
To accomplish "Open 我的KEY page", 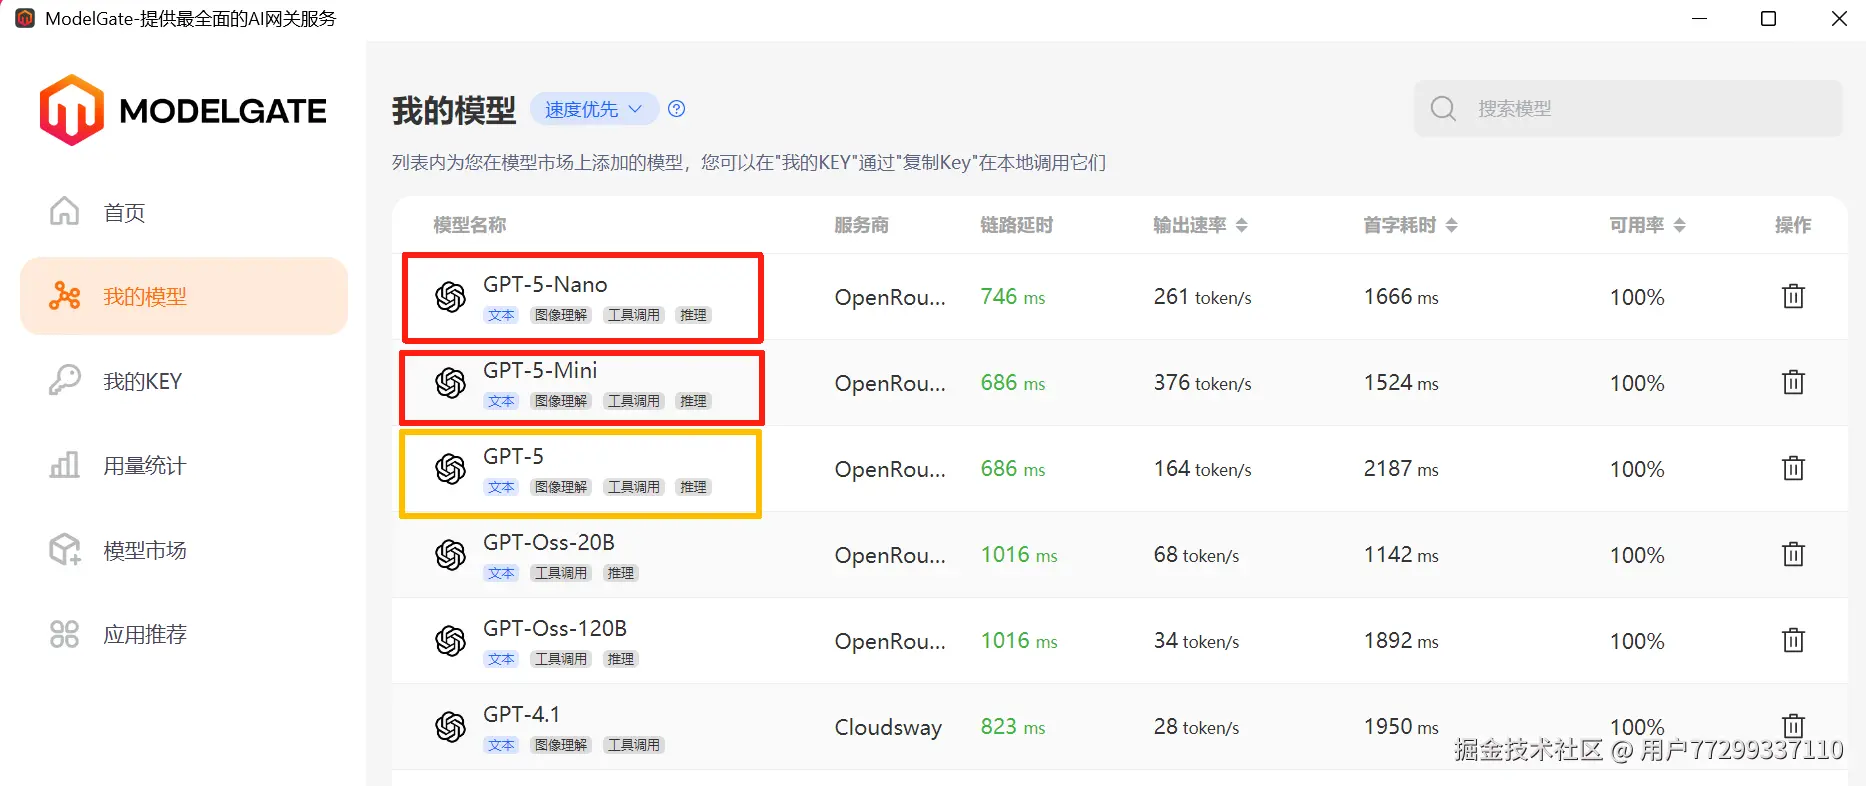I will click(184, 381).
